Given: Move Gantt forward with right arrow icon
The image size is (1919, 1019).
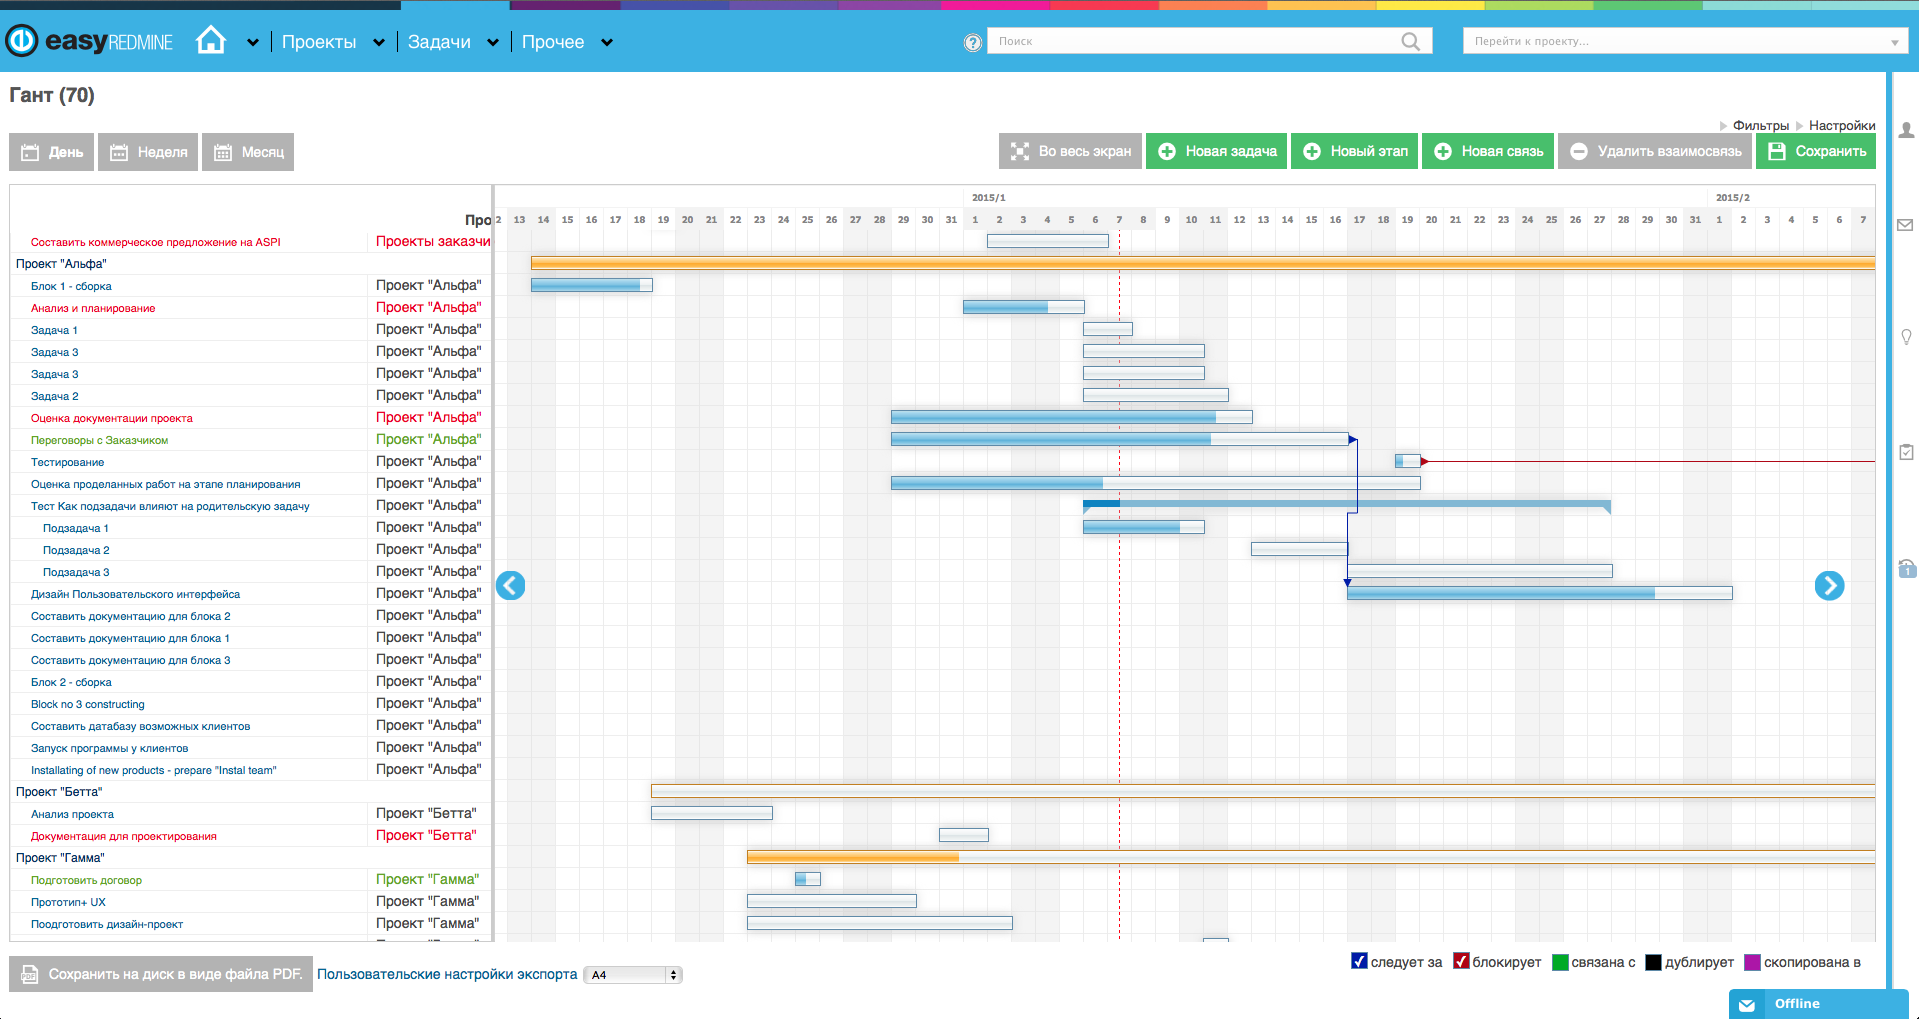Looking at the screenshot, I should 1829,585.
